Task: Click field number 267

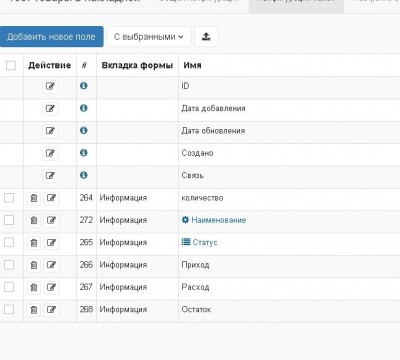Action: [86, 287]
